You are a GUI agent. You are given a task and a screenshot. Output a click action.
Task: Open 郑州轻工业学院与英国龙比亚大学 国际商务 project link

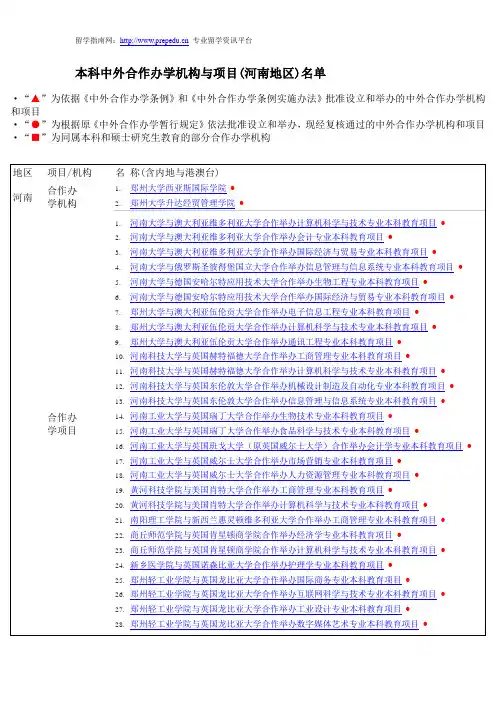pos(266,579)
